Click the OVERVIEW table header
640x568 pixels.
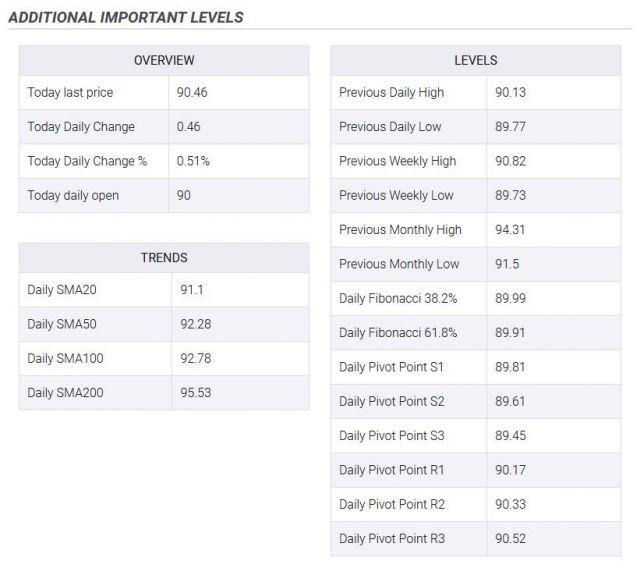[x=164, y=61]
